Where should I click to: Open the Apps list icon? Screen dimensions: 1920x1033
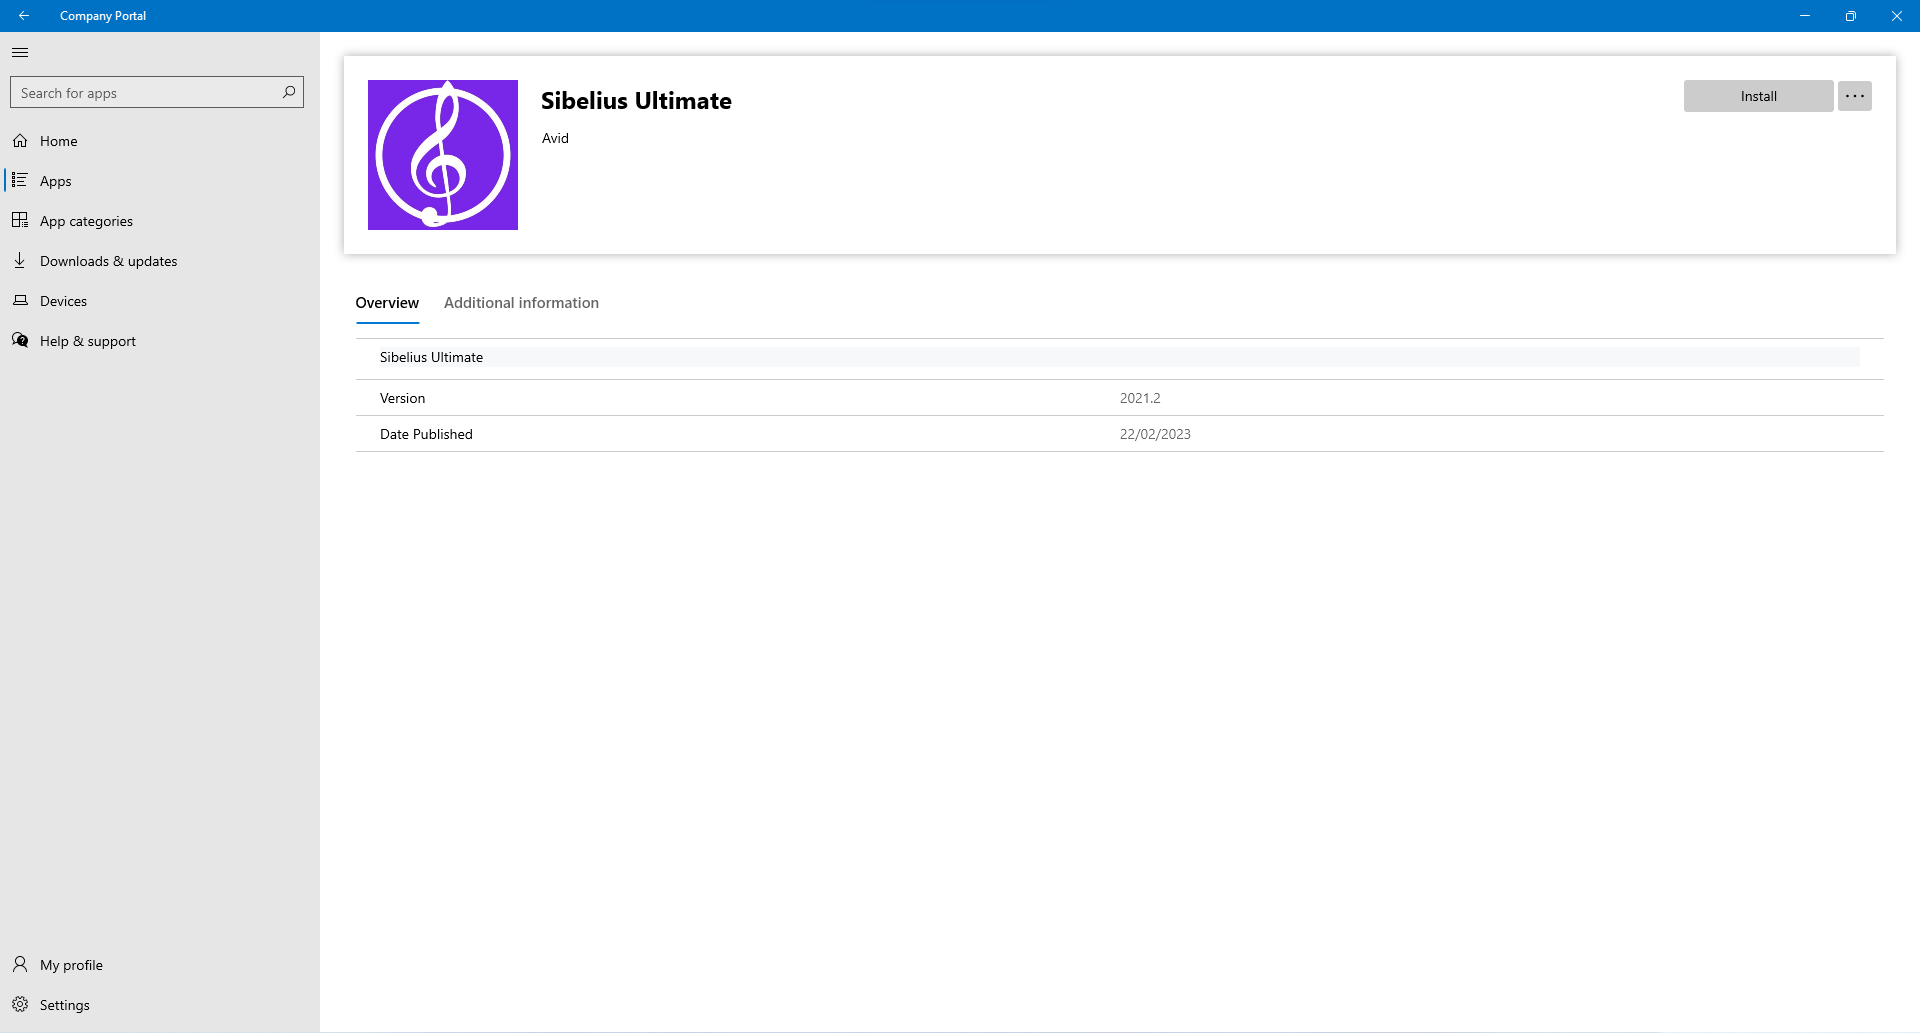click(x=20, y=180)
